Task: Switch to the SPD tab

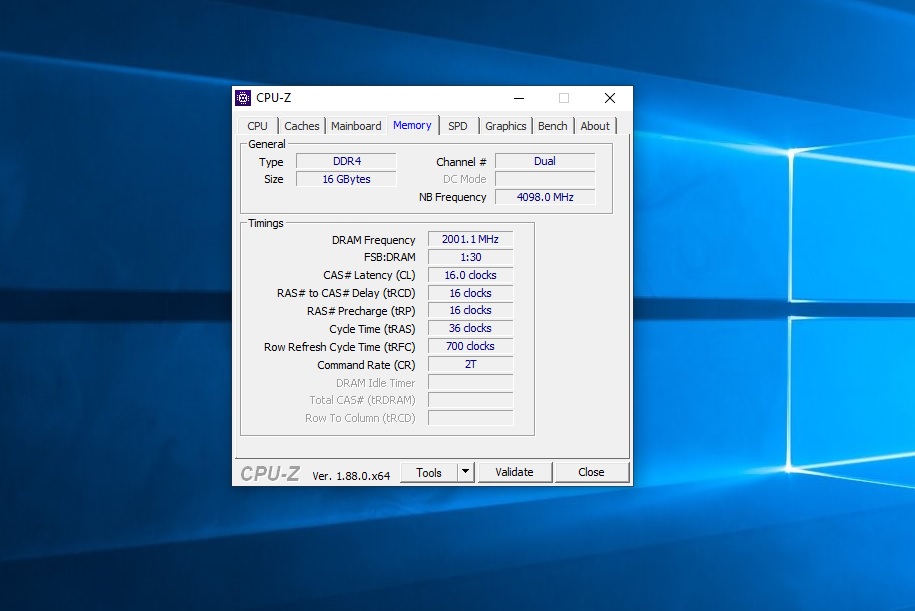Action: tap(458, 126)
